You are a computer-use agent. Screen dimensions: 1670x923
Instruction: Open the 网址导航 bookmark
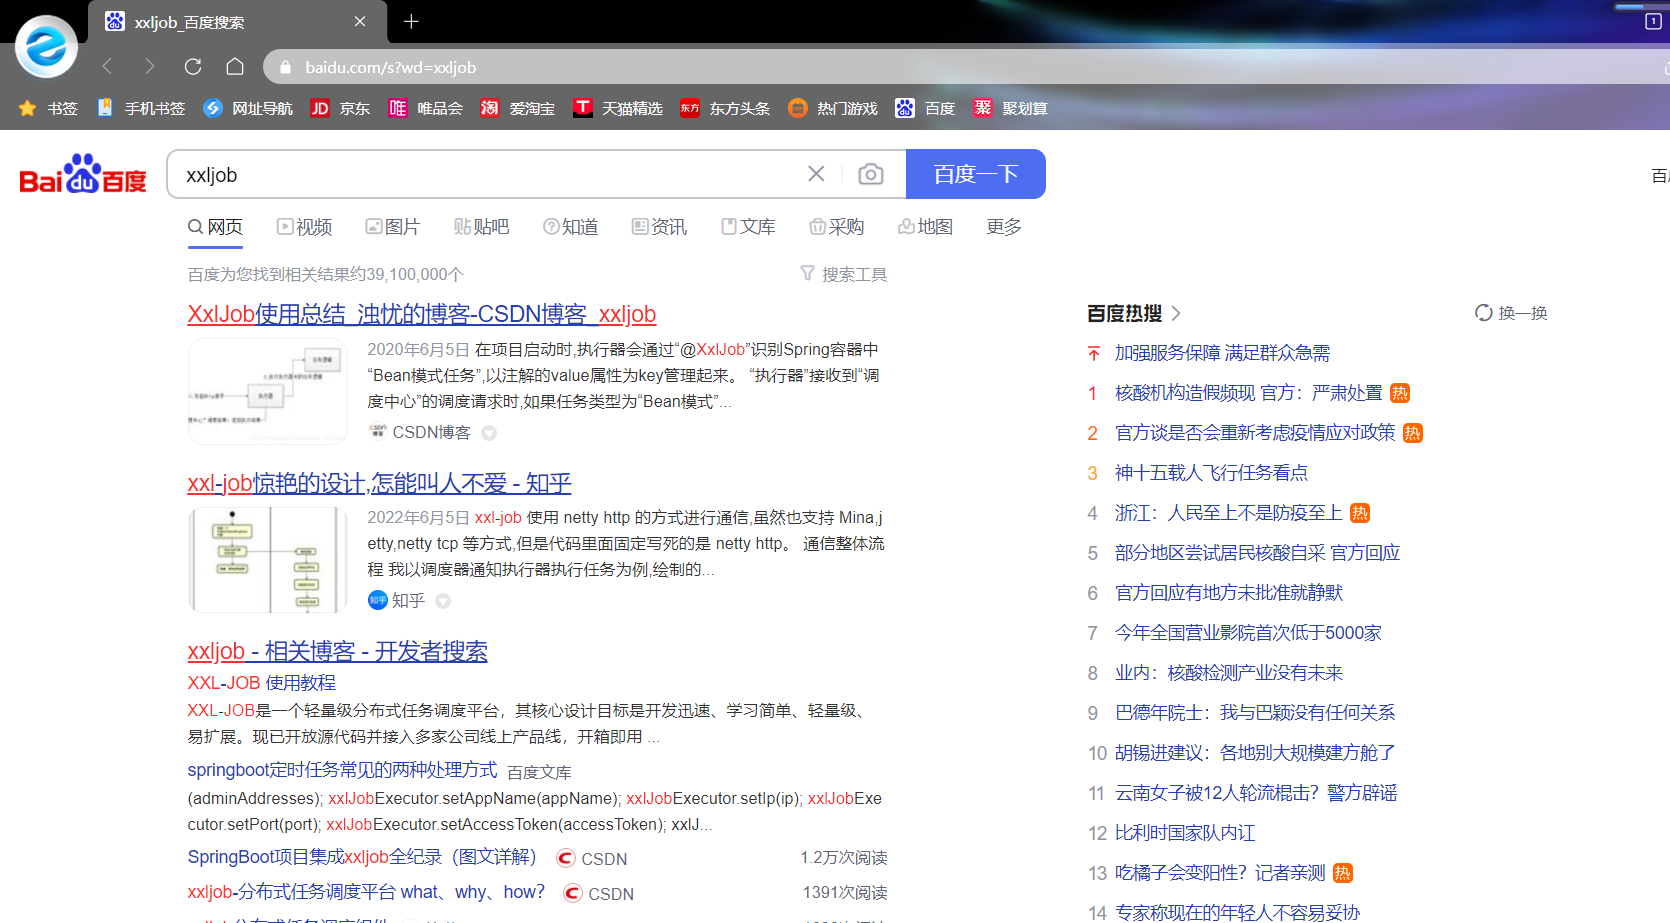coord(248,108)
